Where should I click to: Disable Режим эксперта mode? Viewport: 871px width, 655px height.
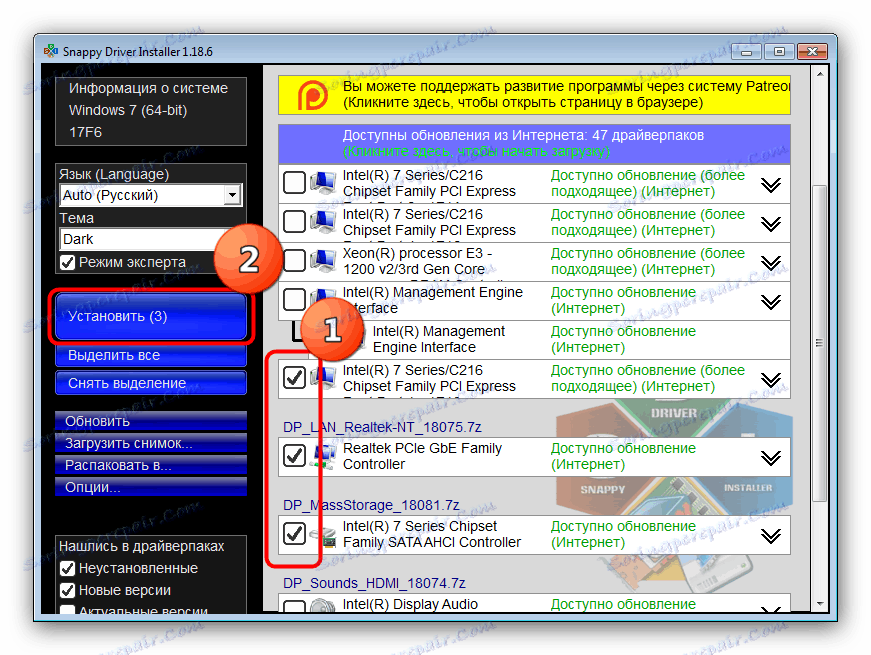point(69,261)
